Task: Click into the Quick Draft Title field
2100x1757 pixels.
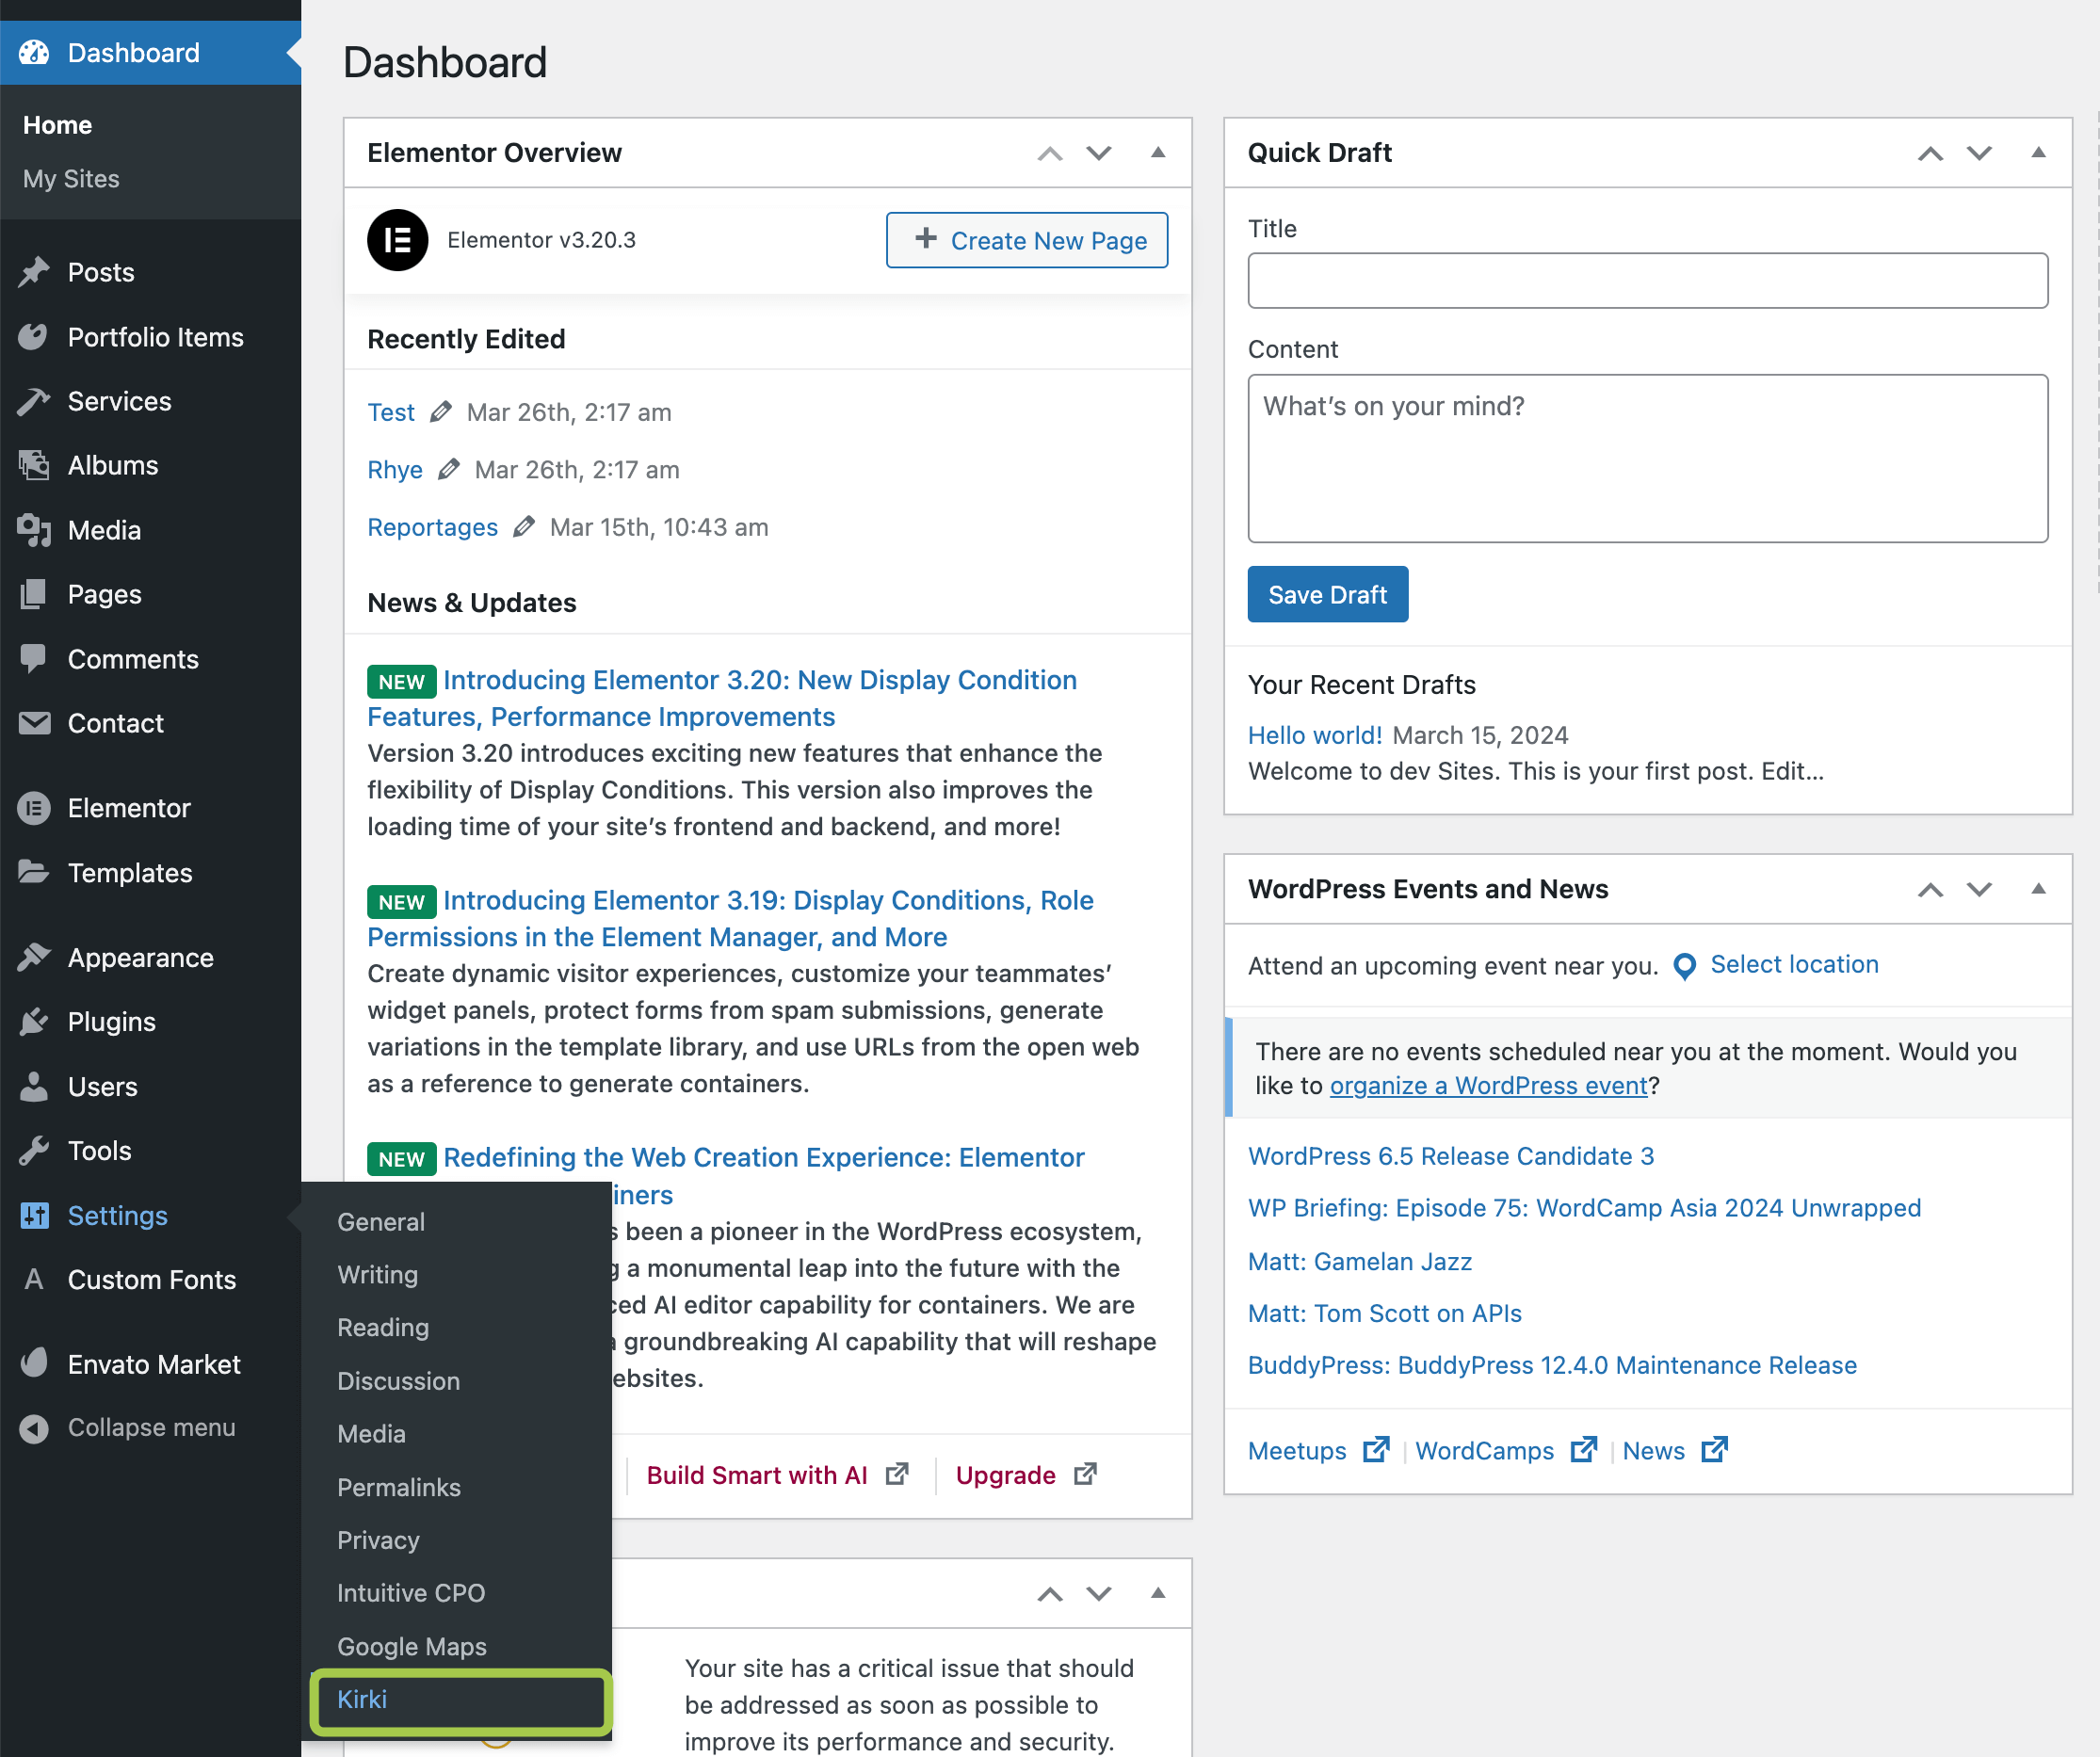Action: click(1646, 281)
